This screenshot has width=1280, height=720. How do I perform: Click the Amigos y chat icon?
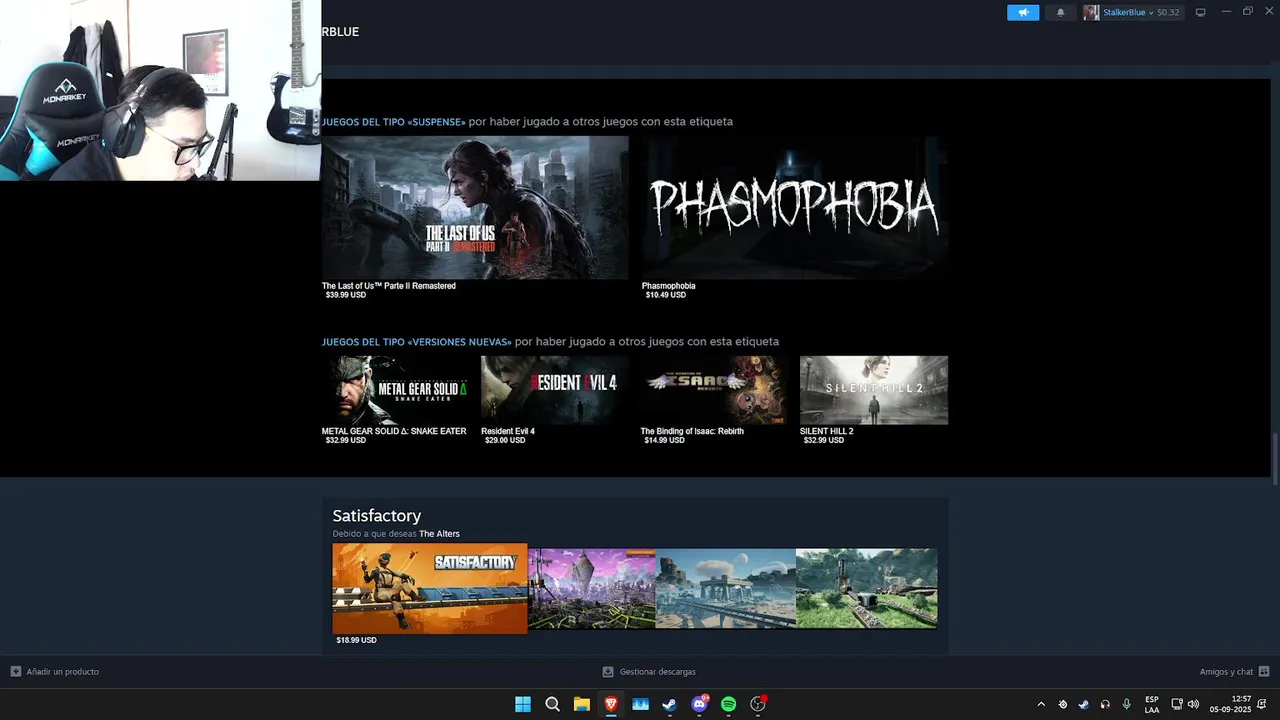[1264, 672]
